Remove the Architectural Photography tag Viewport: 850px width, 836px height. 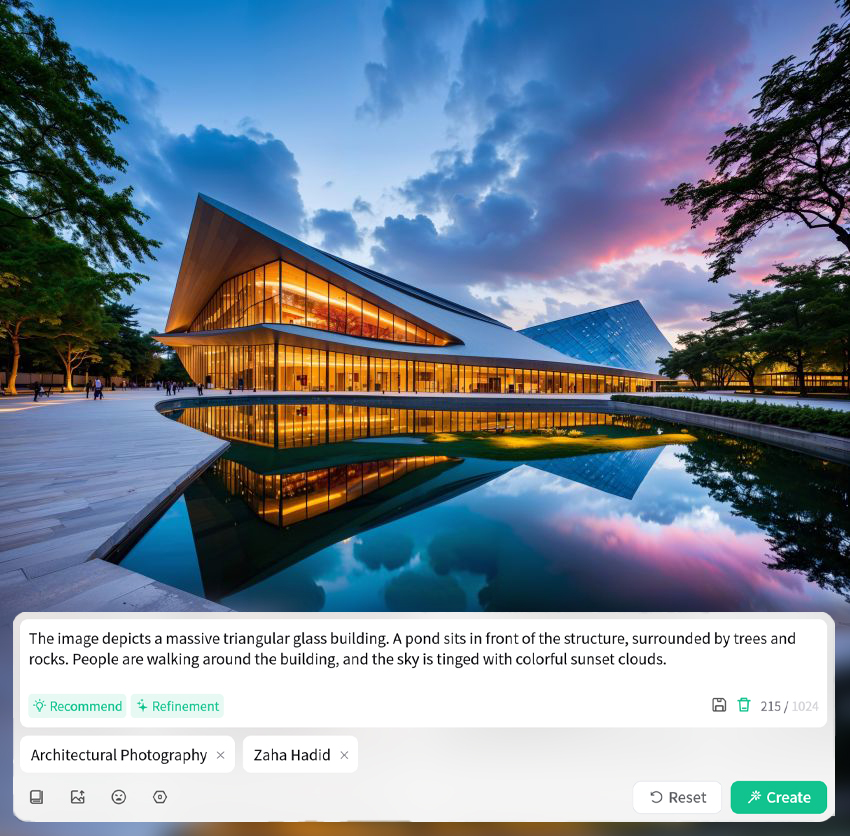pos(221,755)
